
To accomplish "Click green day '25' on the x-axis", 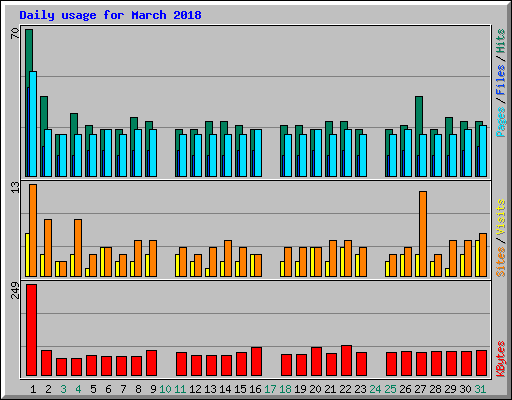I will pyautogui.click(x=390, y=389).
